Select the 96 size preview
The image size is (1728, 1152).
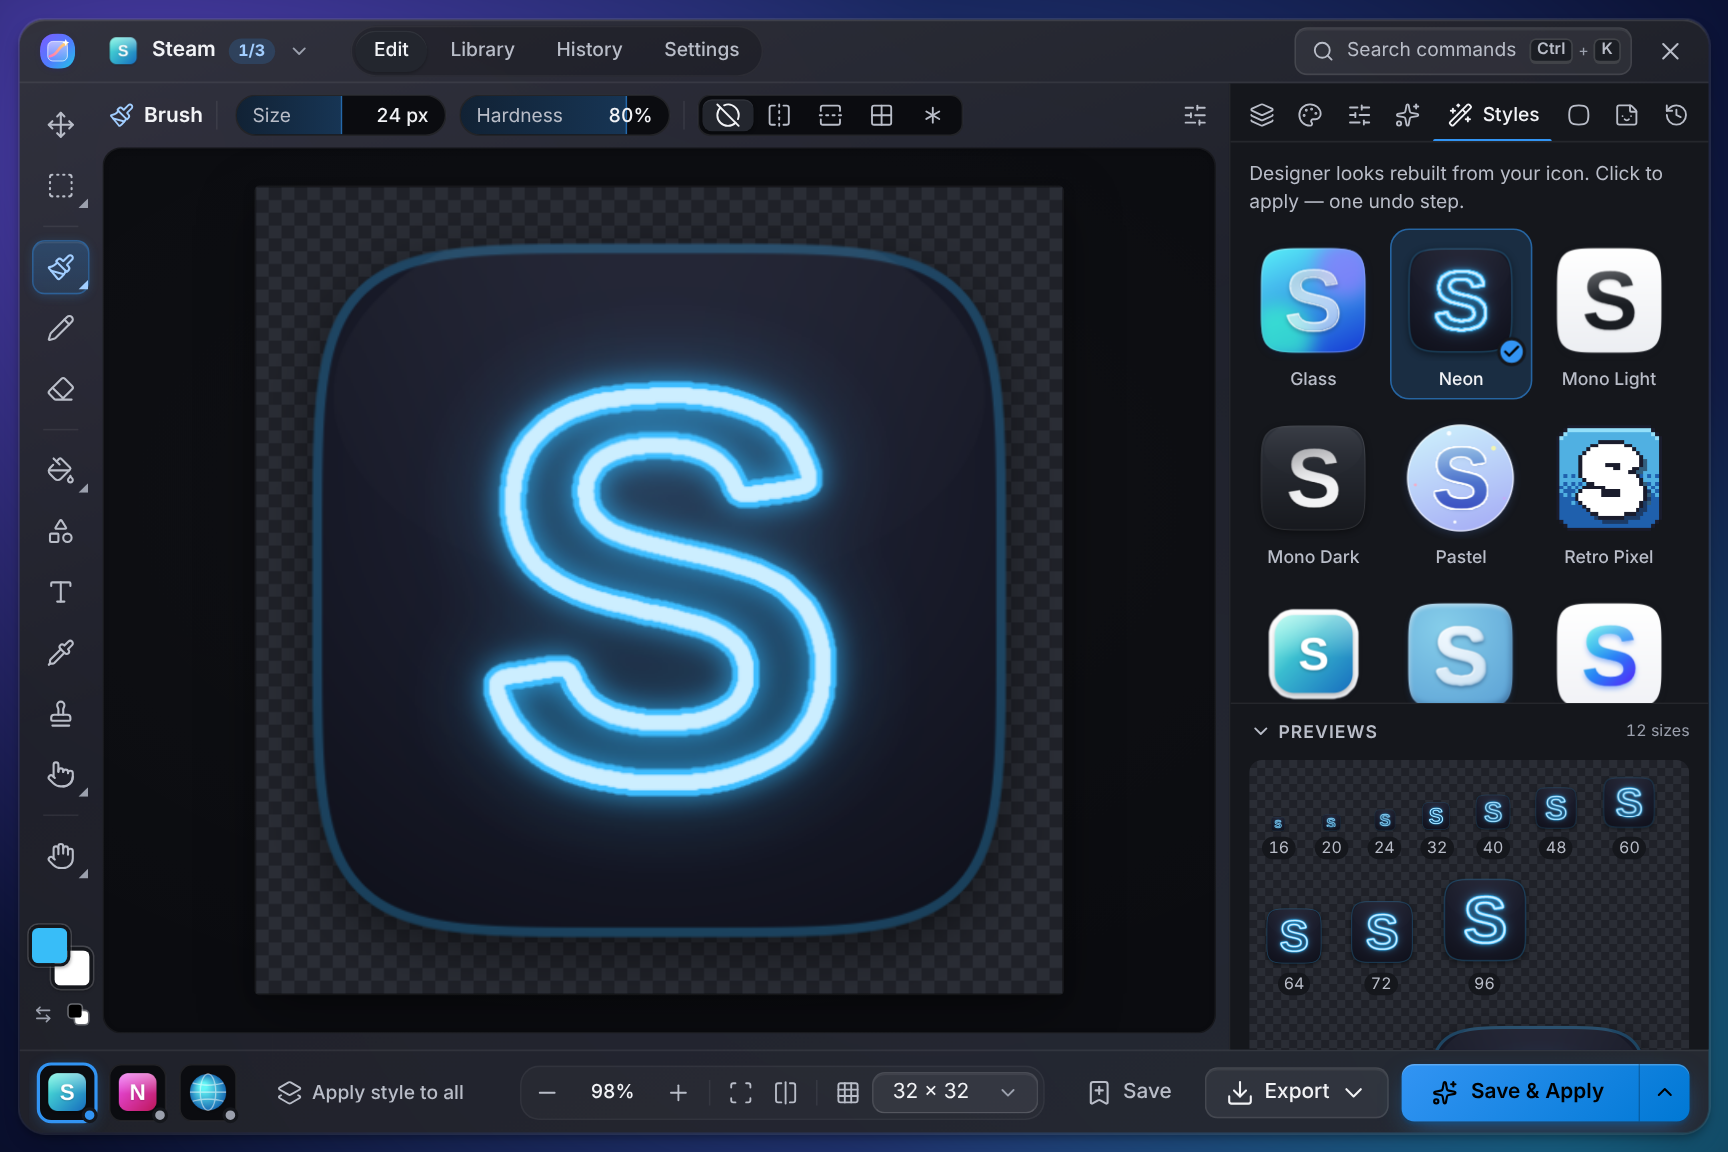1484,937
